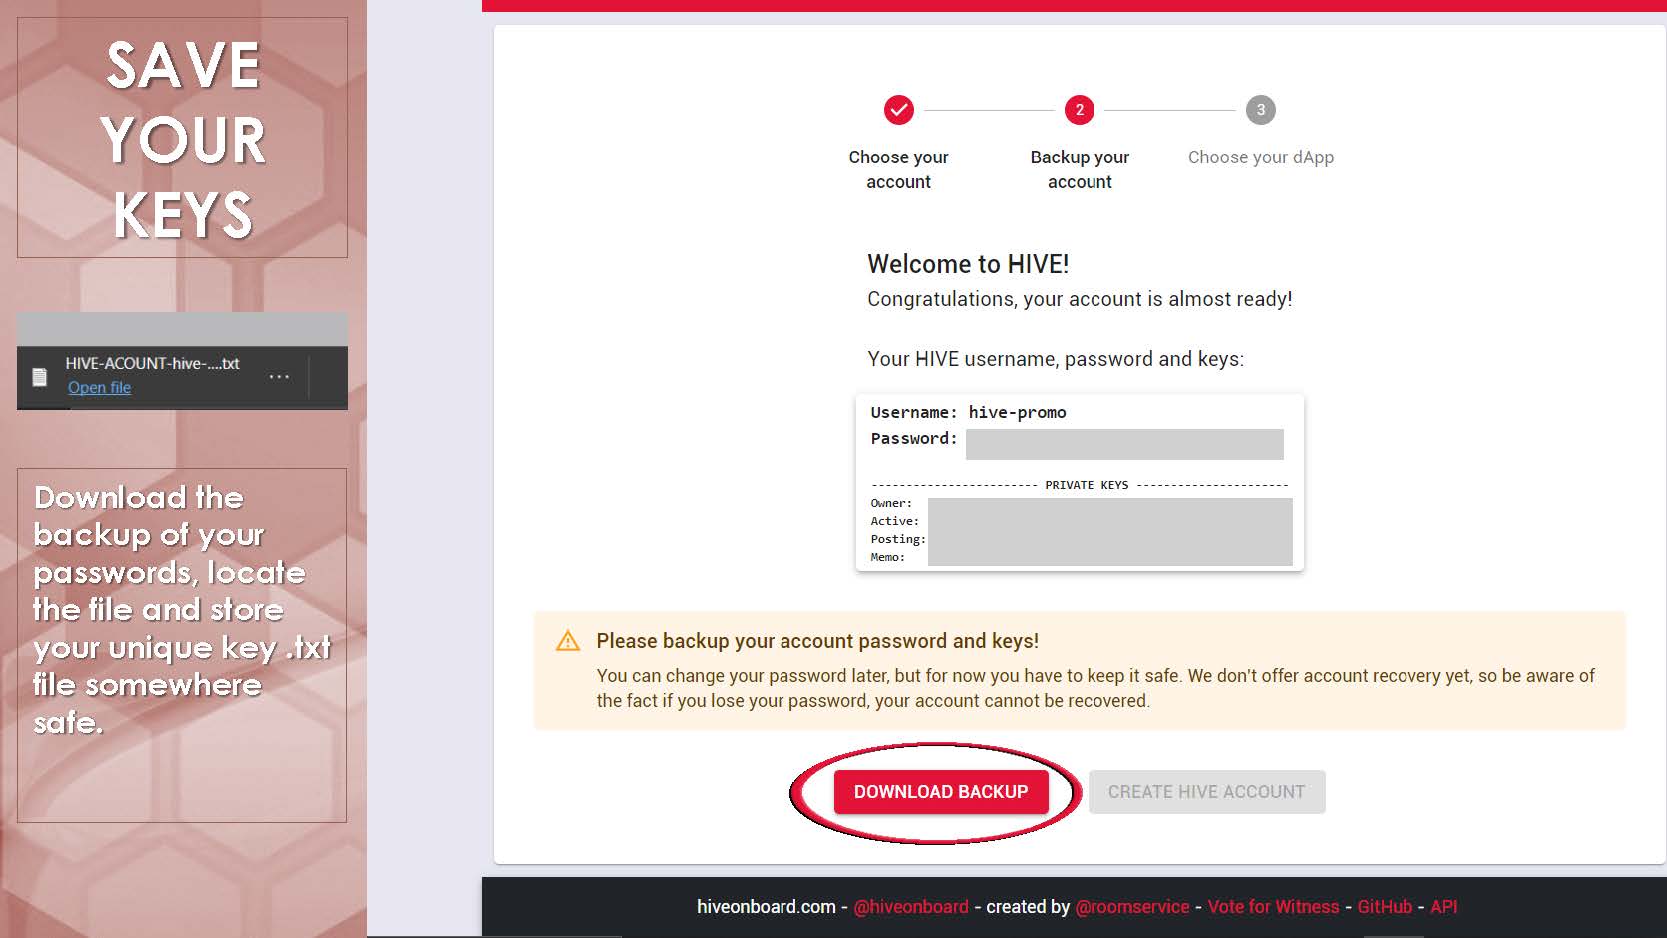Select step two circle Backup your account
The image size is (1667, 938).
click(1080, 110)
